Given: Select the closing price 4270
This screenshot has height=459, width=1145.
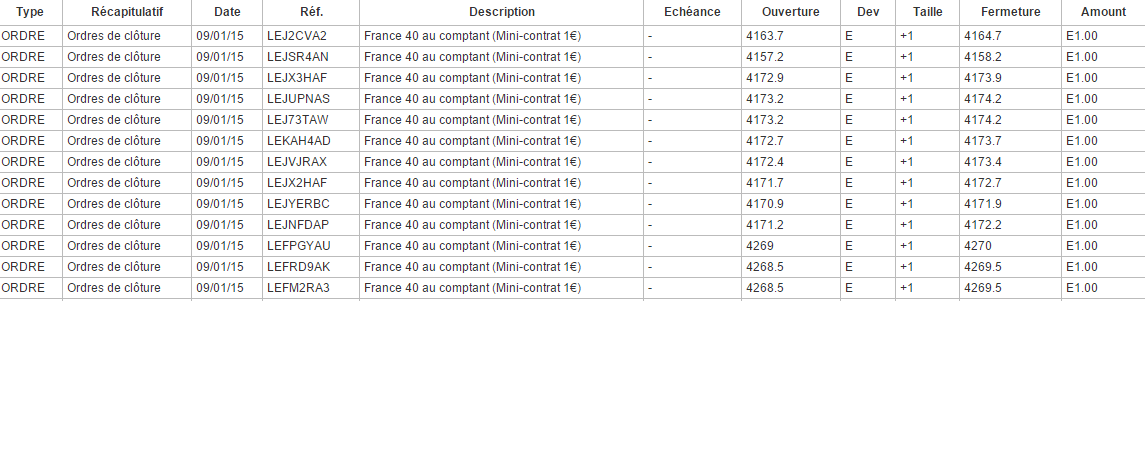Looking at the screenshot, I should click(x=978, y=246).
